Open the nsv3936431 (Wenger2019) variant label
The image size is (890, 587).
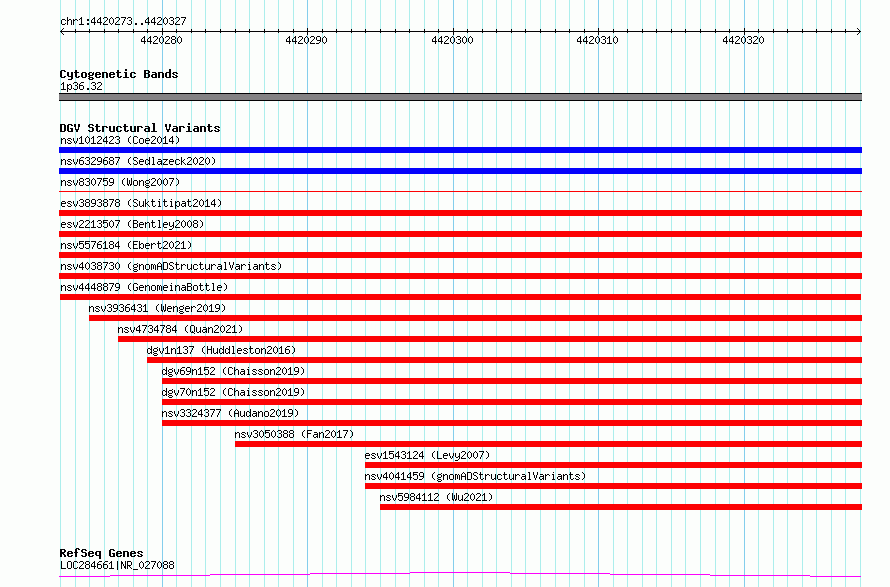point(157,308)
